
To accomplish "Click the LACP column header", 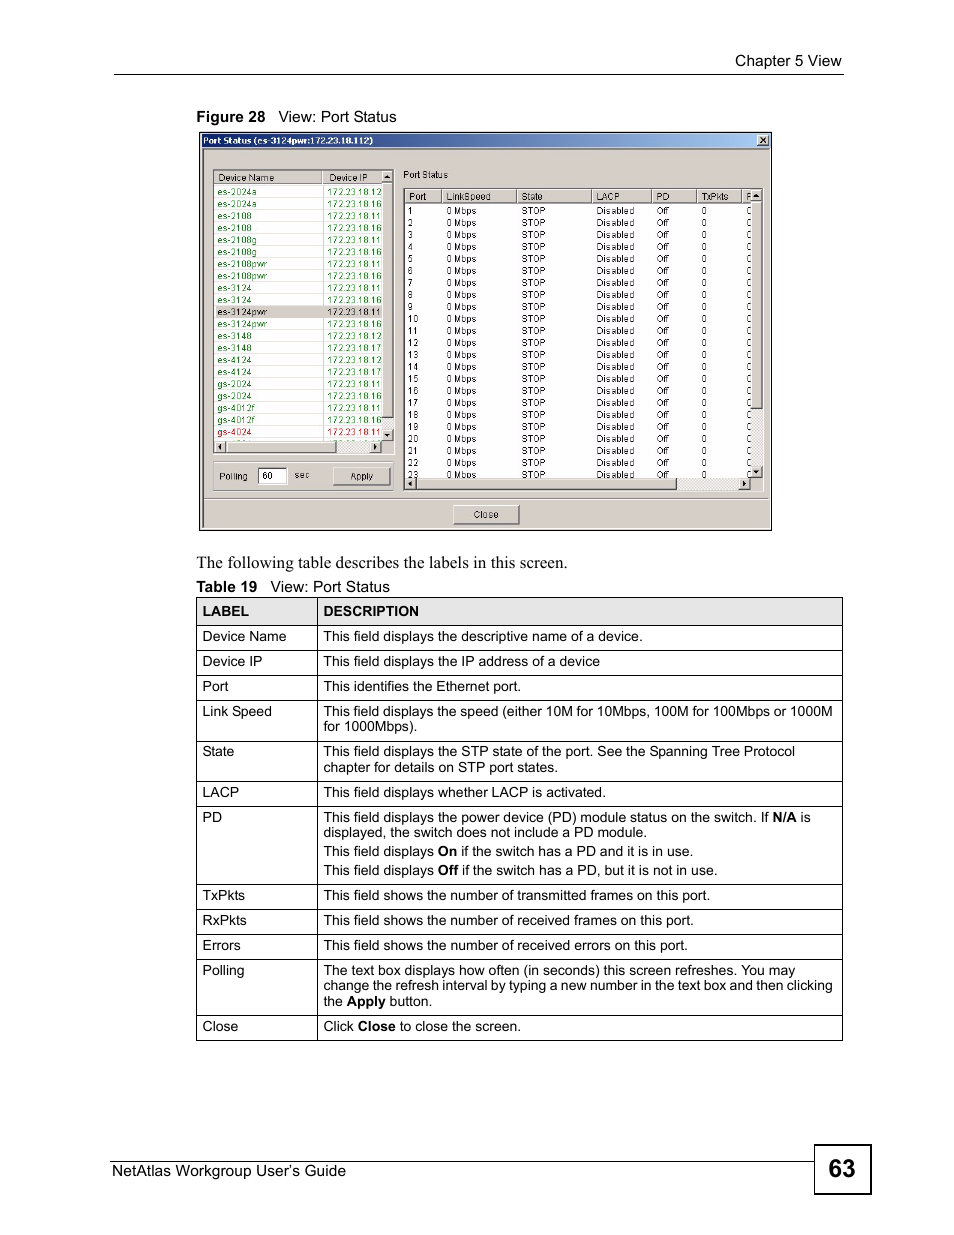I will (621, 196).
